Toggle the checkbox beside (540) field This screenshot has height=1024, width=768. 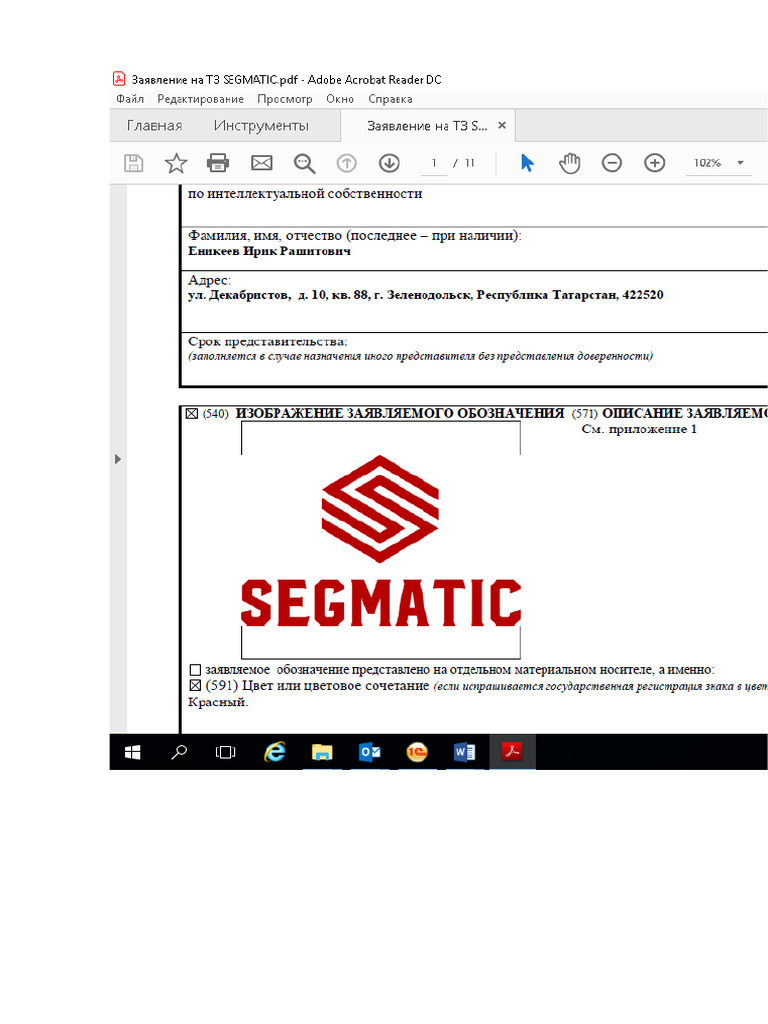(x=192, y=413)
